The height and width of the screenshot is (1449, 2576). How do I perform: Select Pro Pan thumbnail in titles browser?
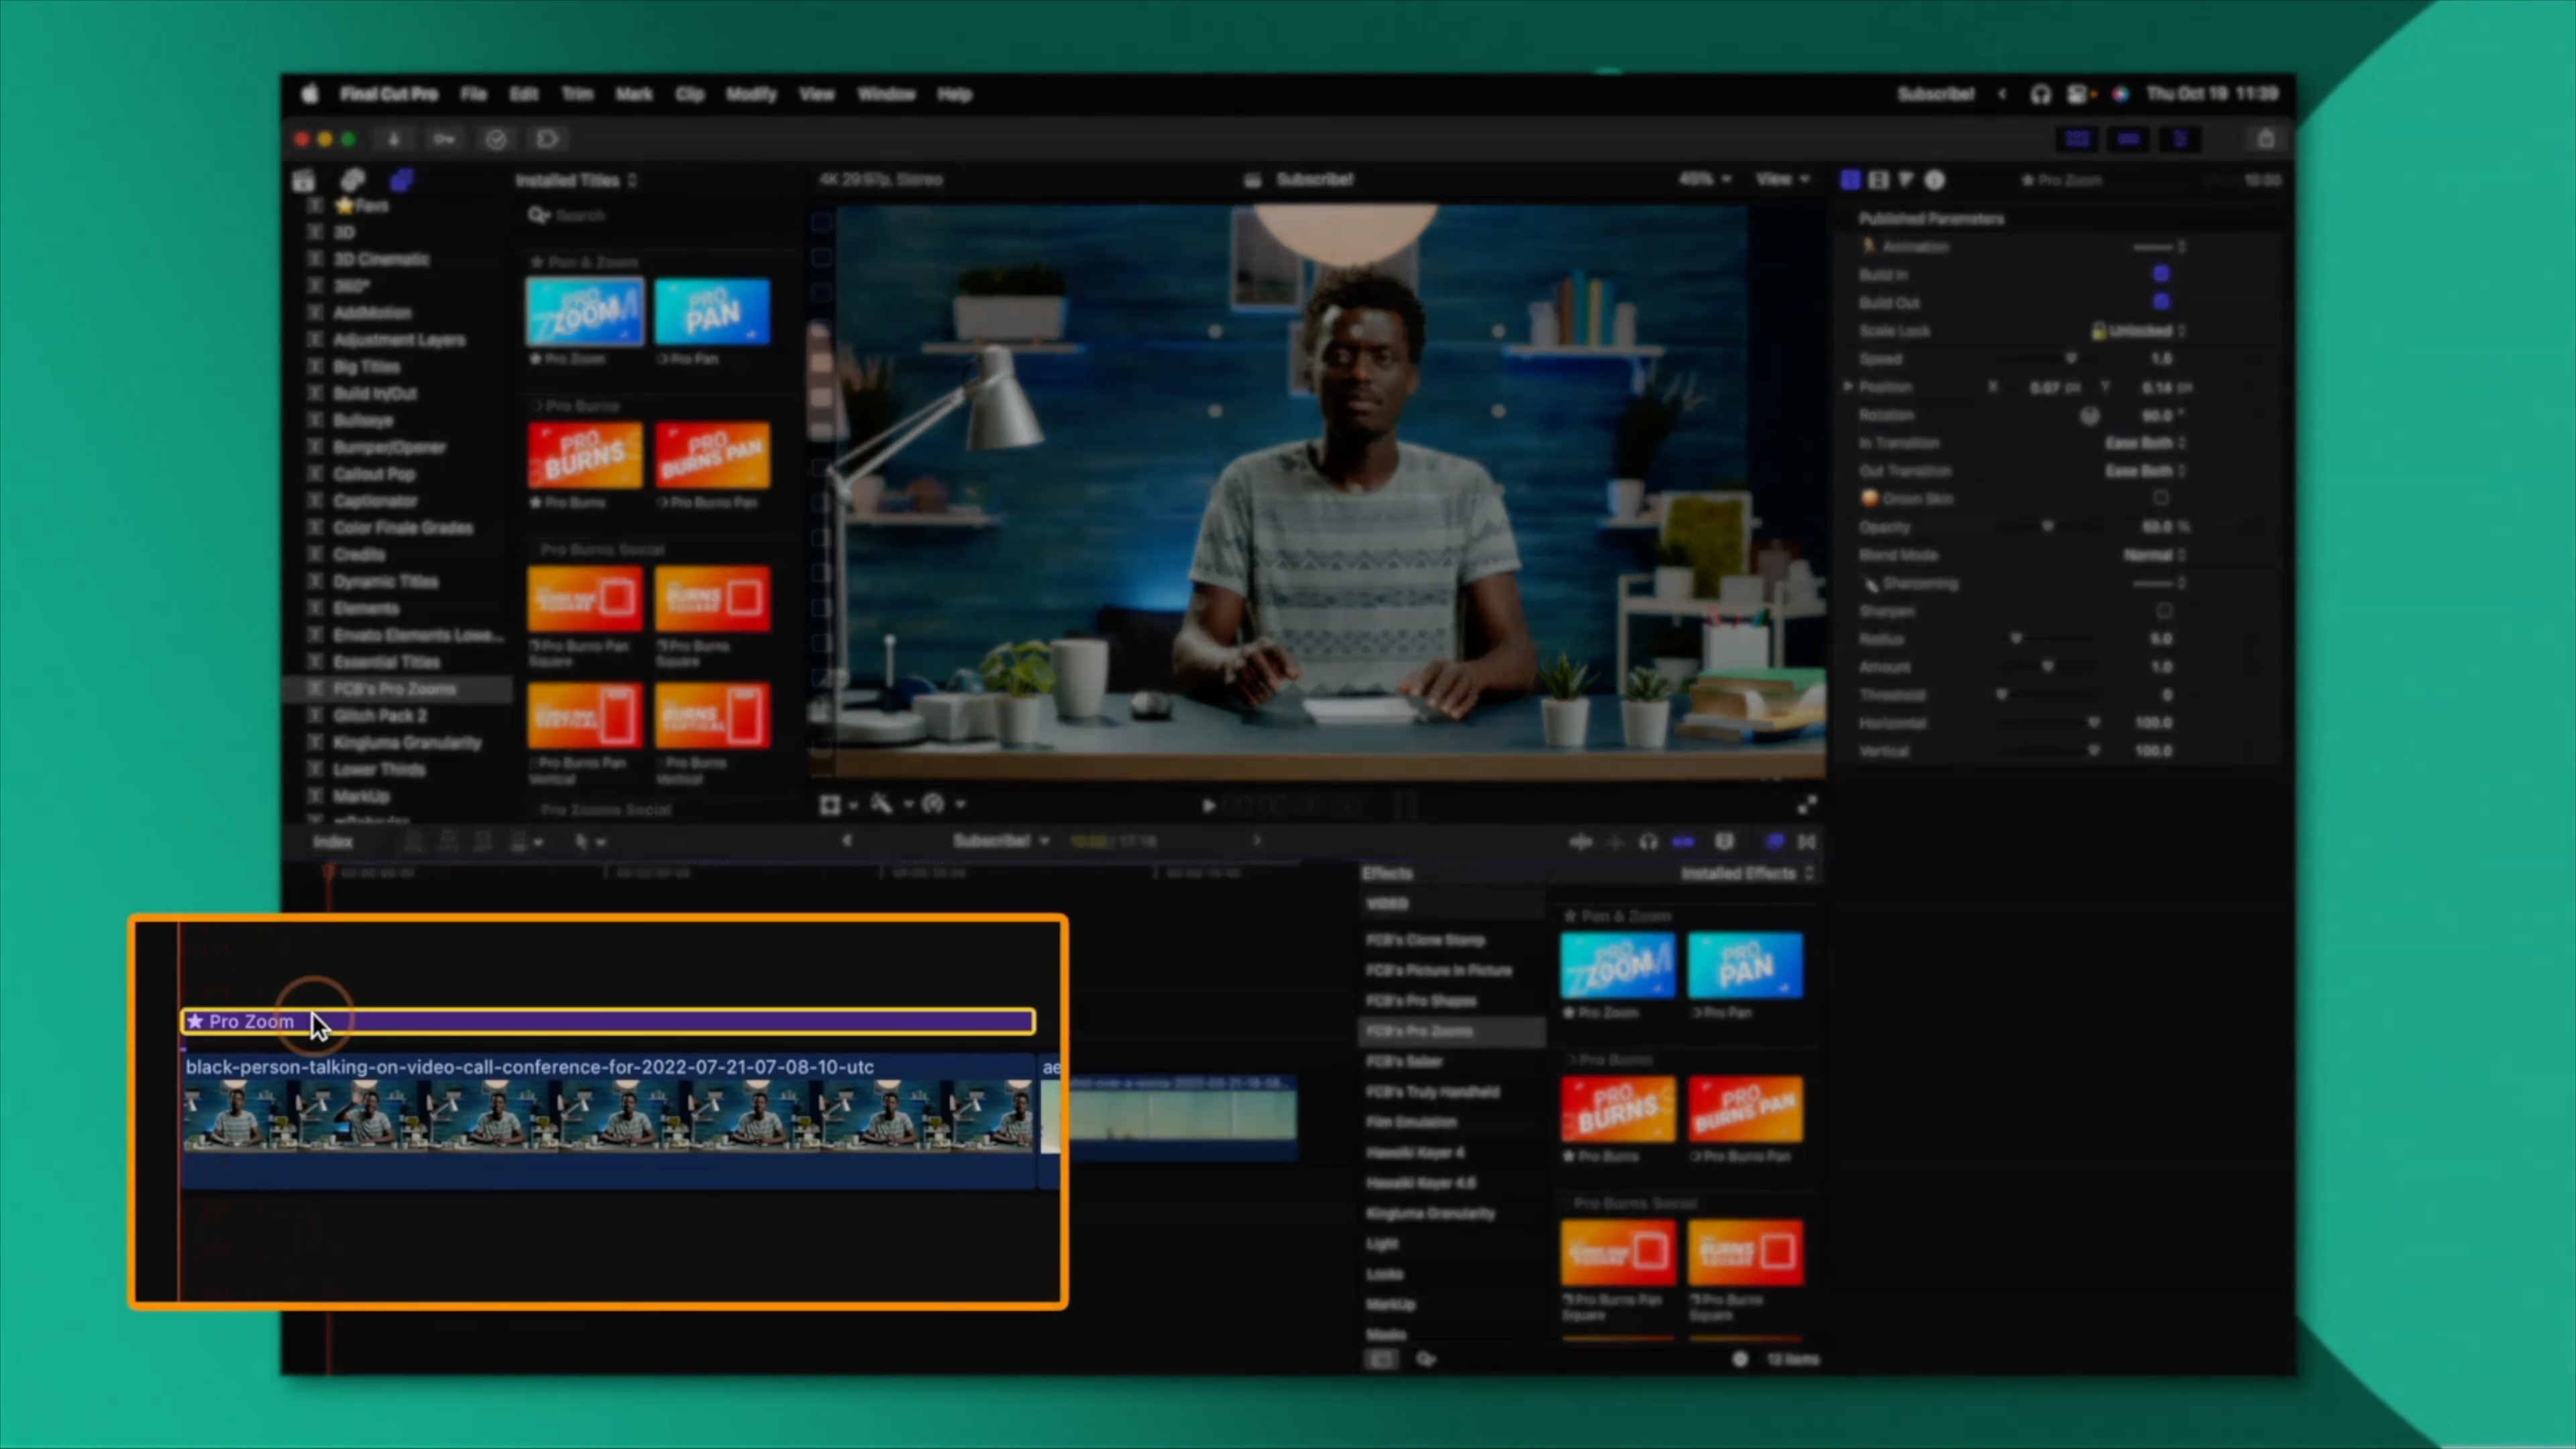(x=712, y=311)
